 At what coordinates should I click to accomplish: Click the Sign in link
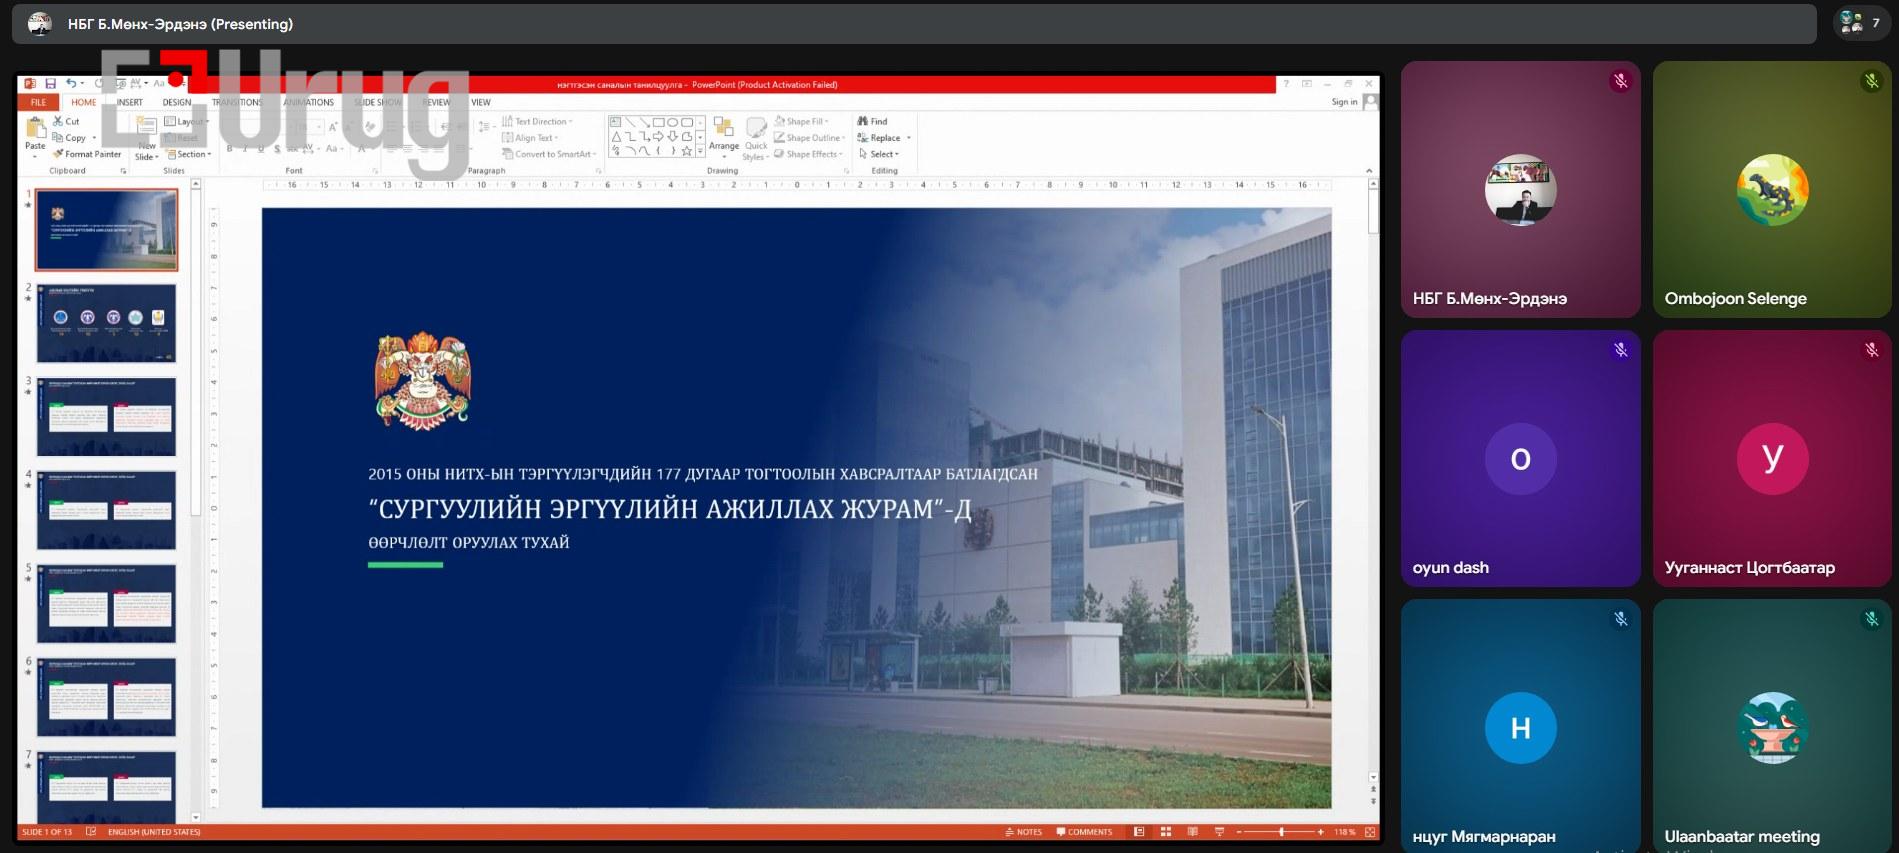pos(1344,102)
